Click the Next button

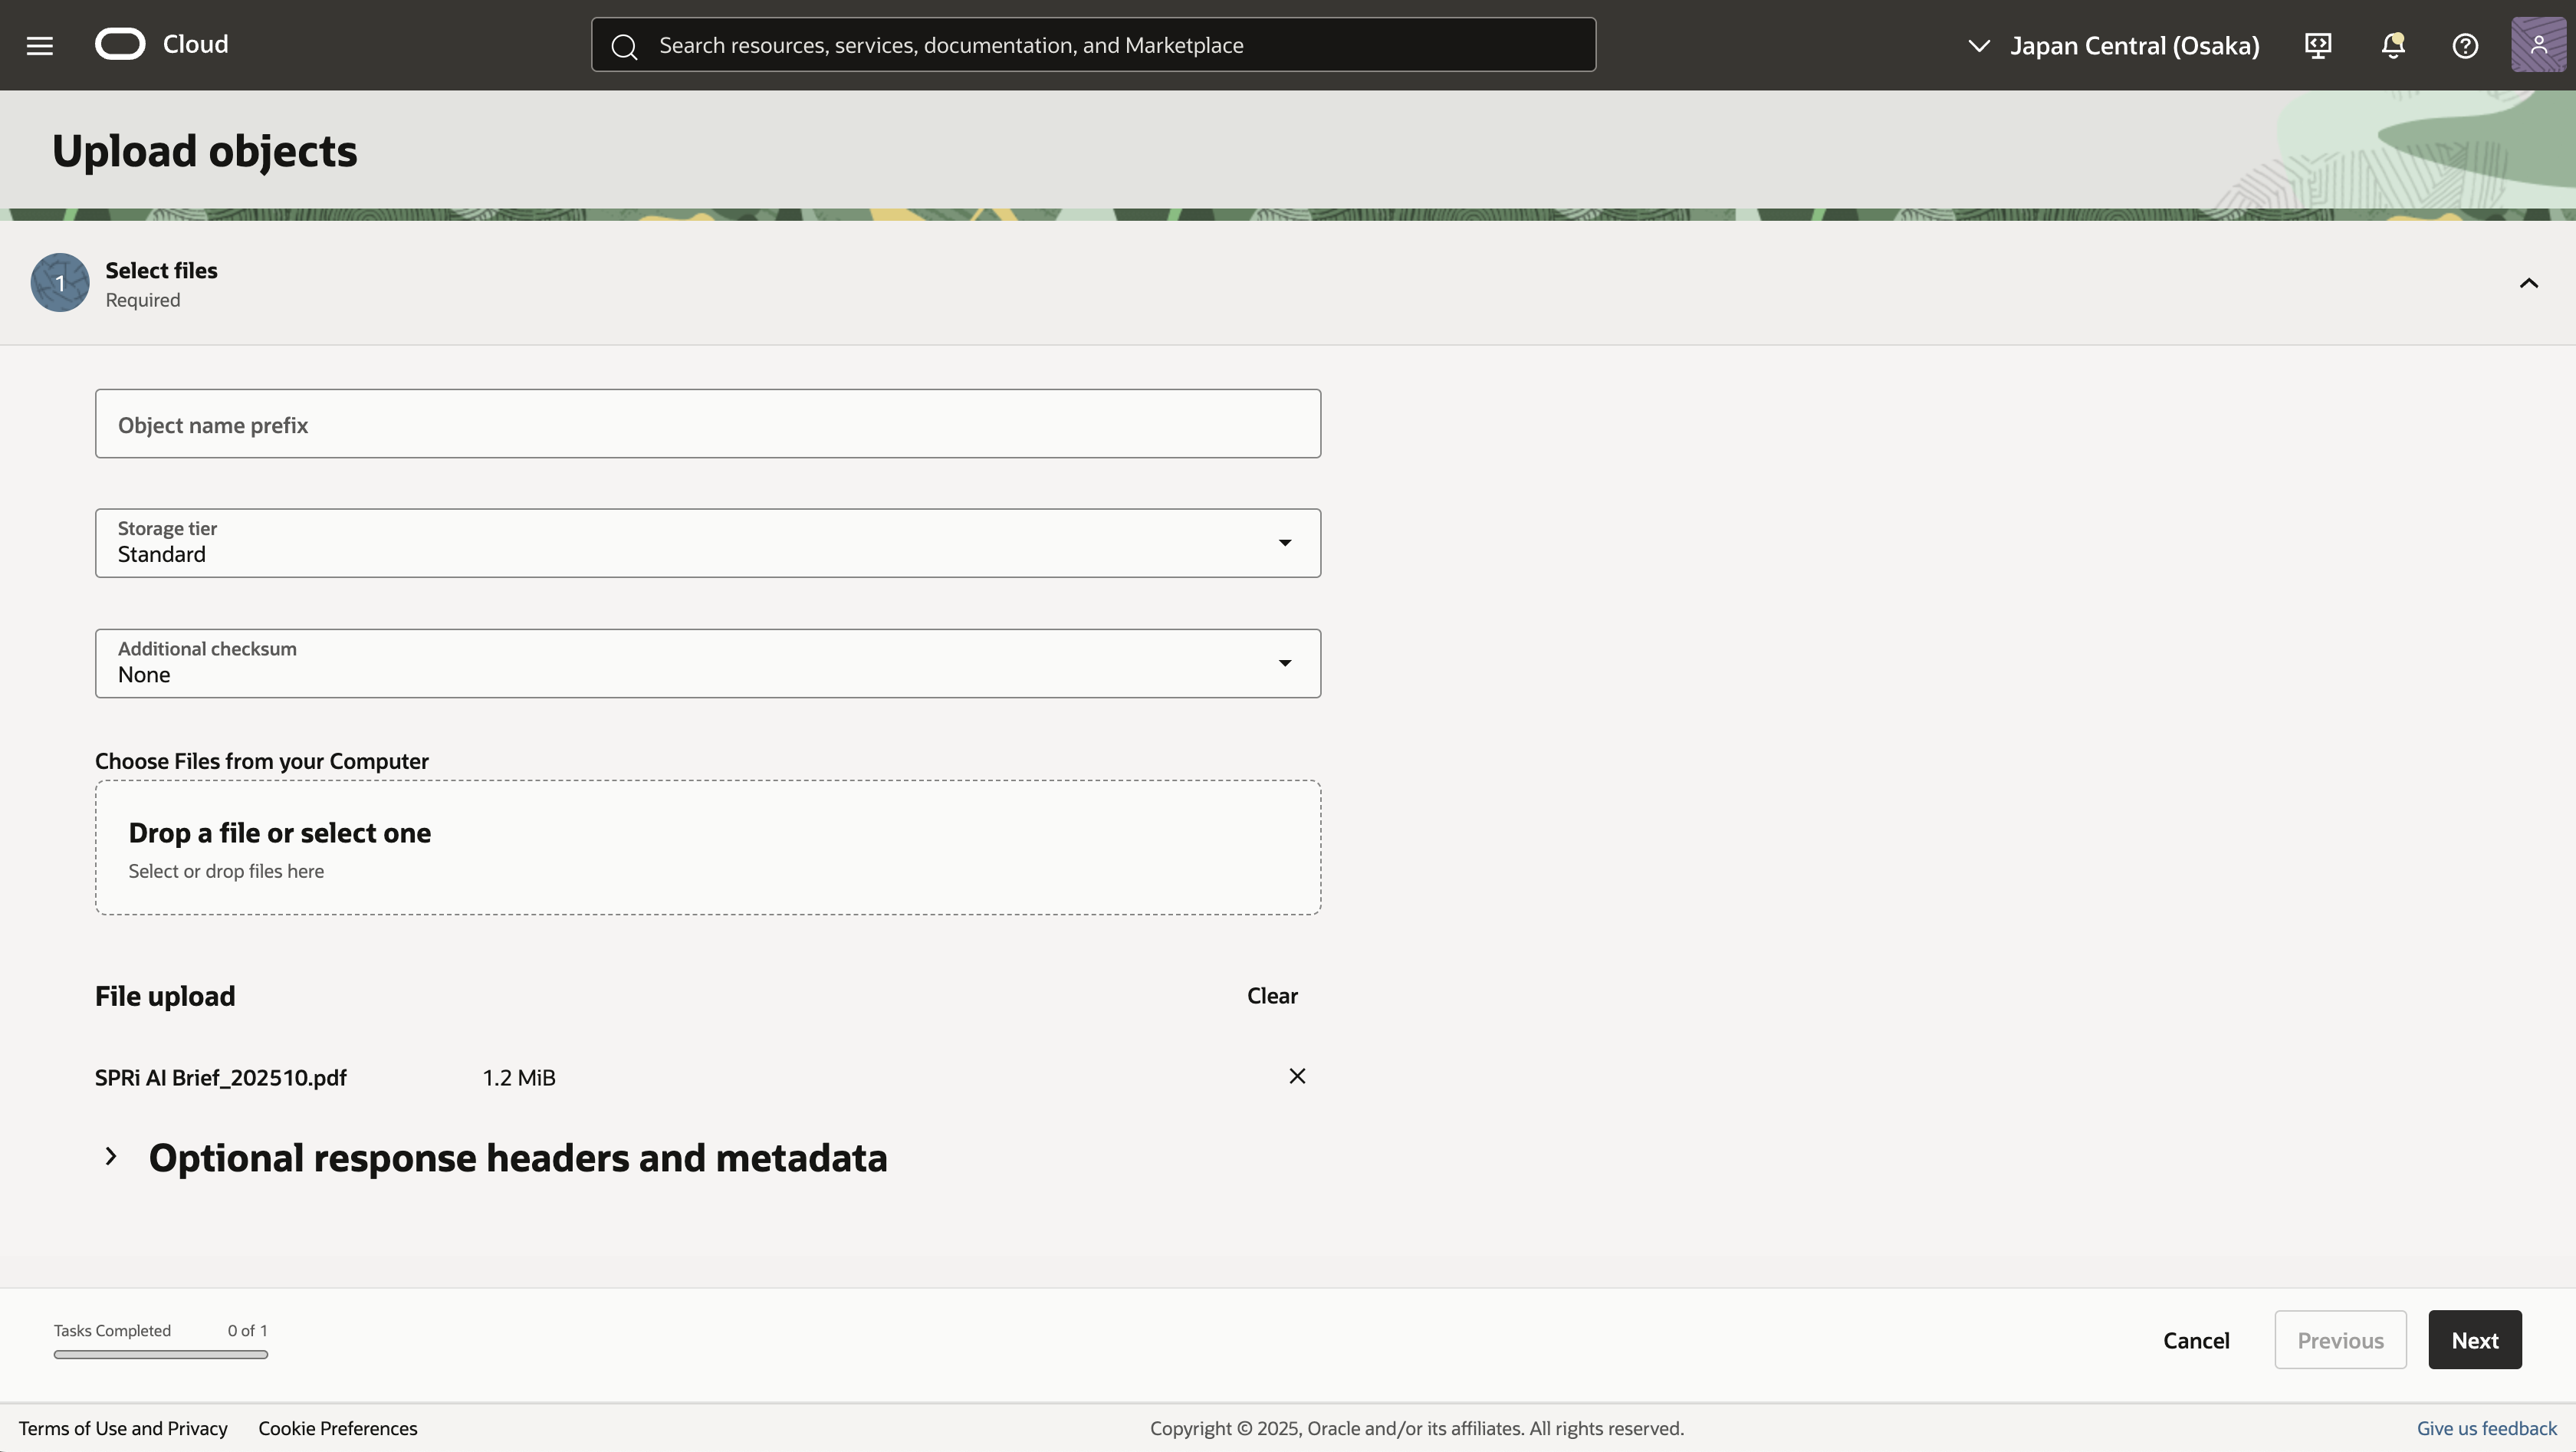tap(2474, 1340)
